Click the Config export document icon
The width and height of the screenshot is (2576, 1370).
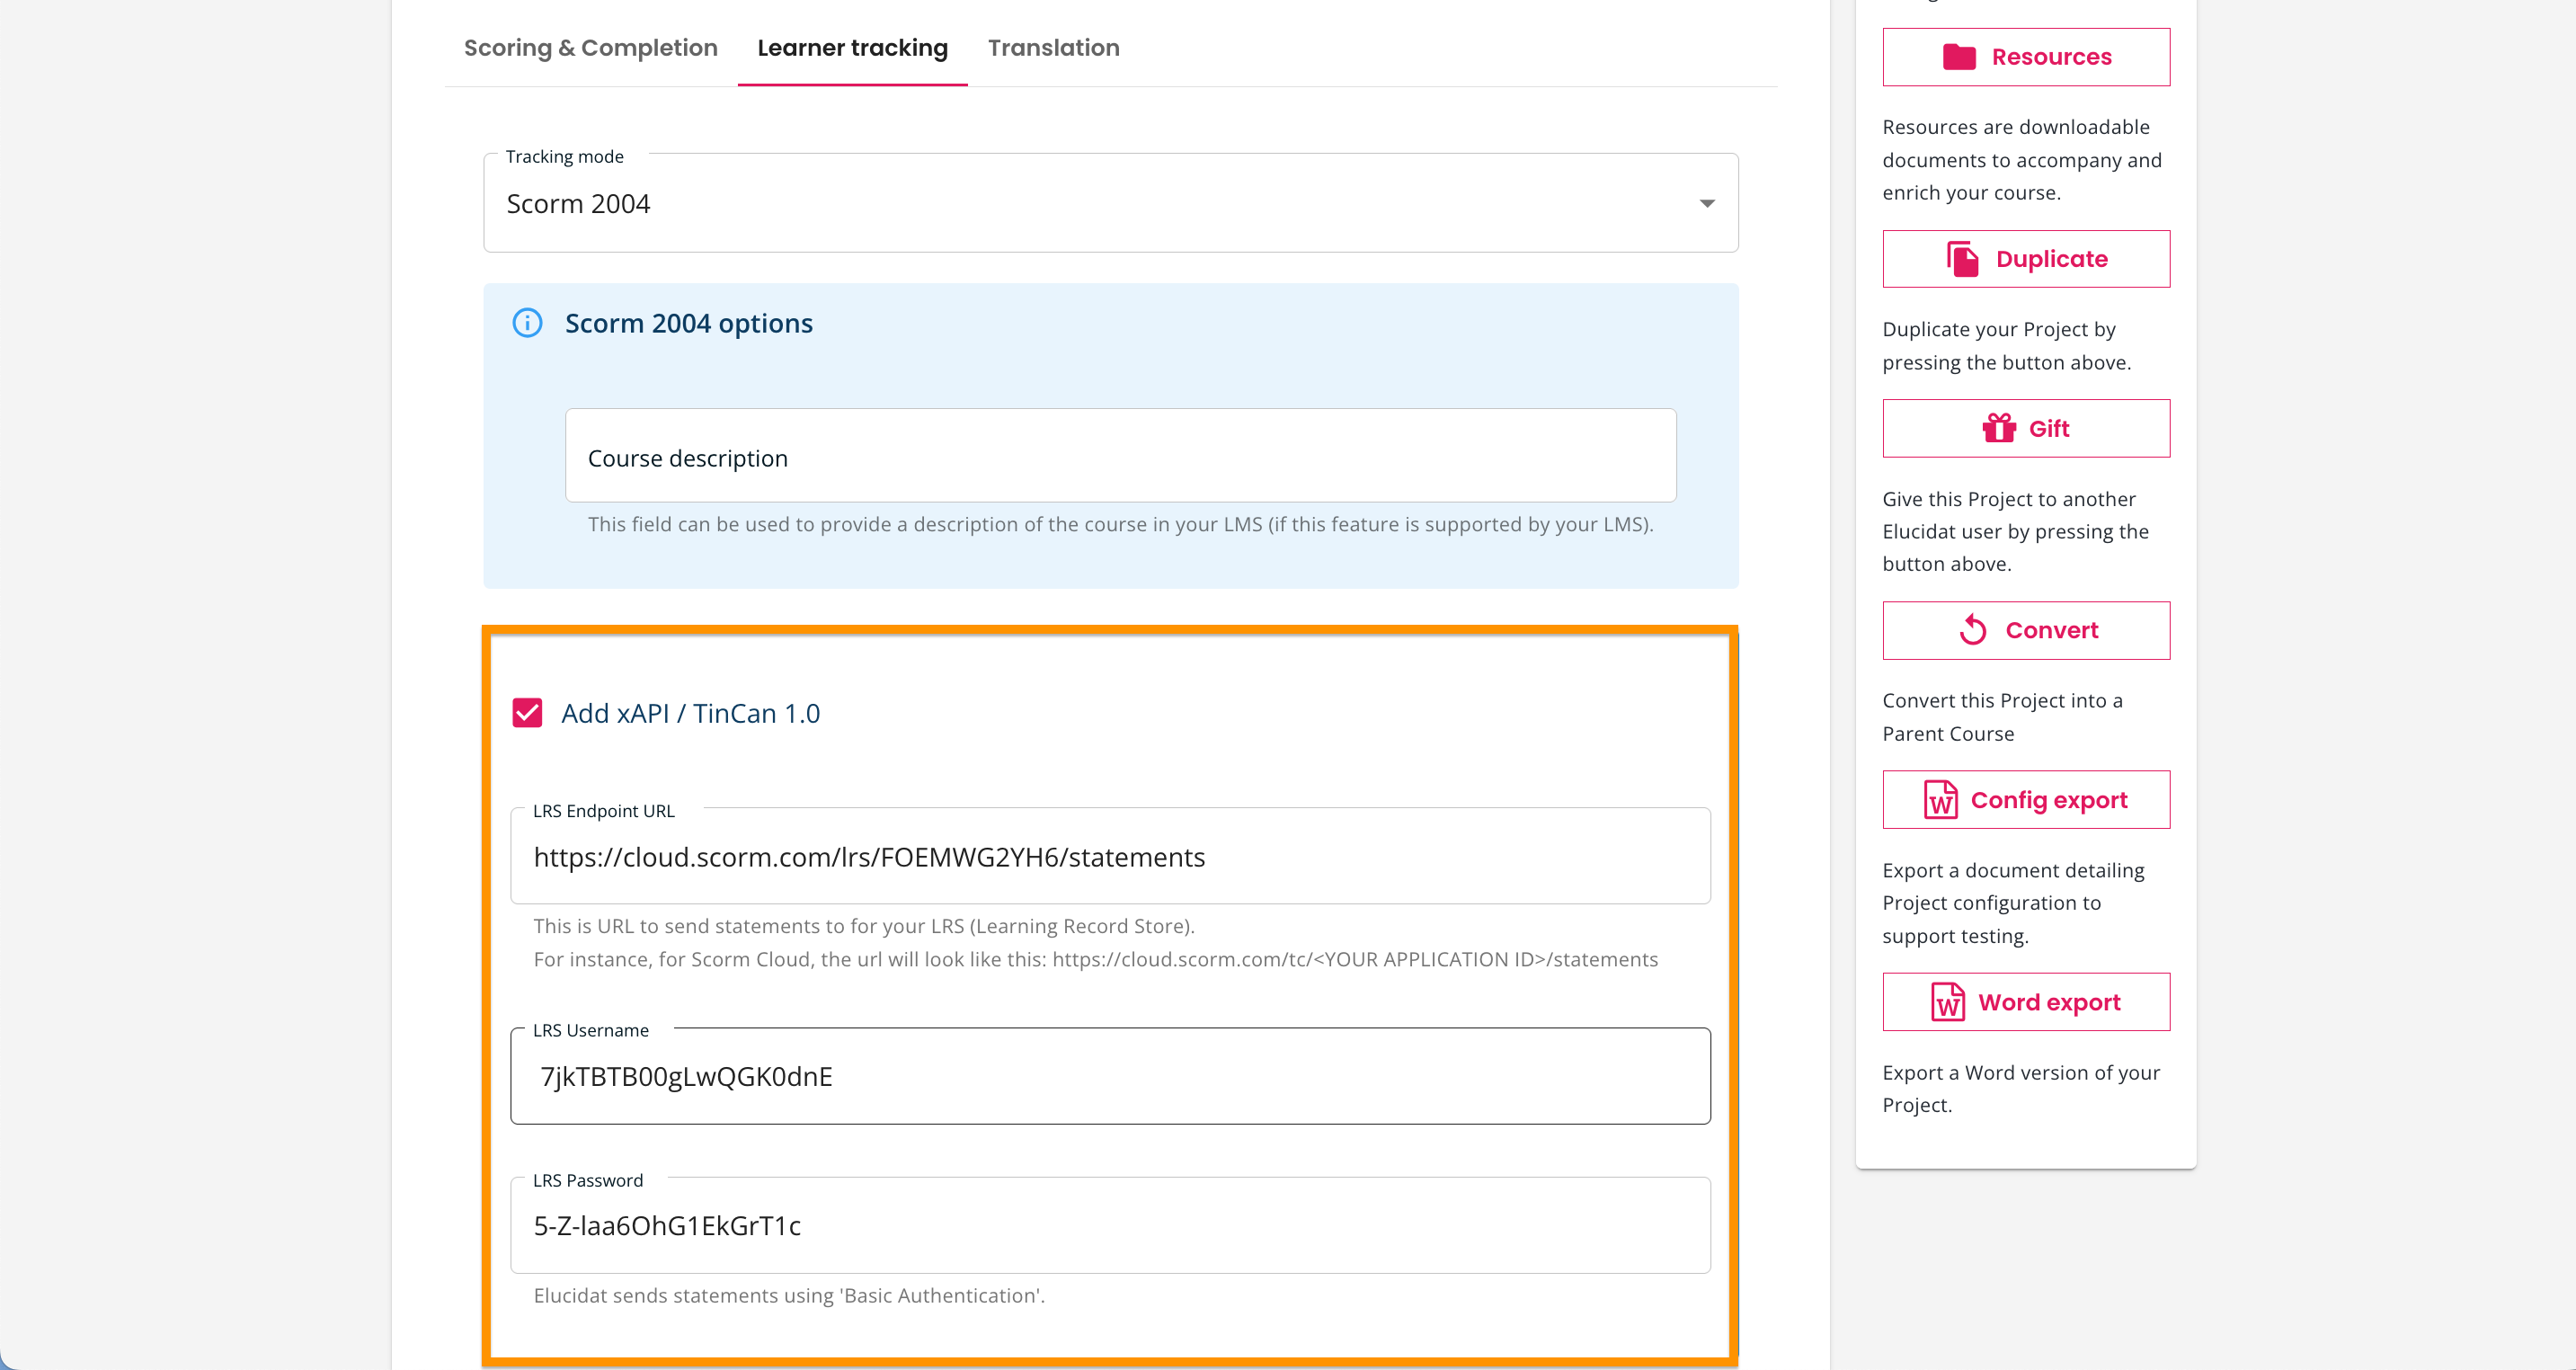coord(1940,800)
